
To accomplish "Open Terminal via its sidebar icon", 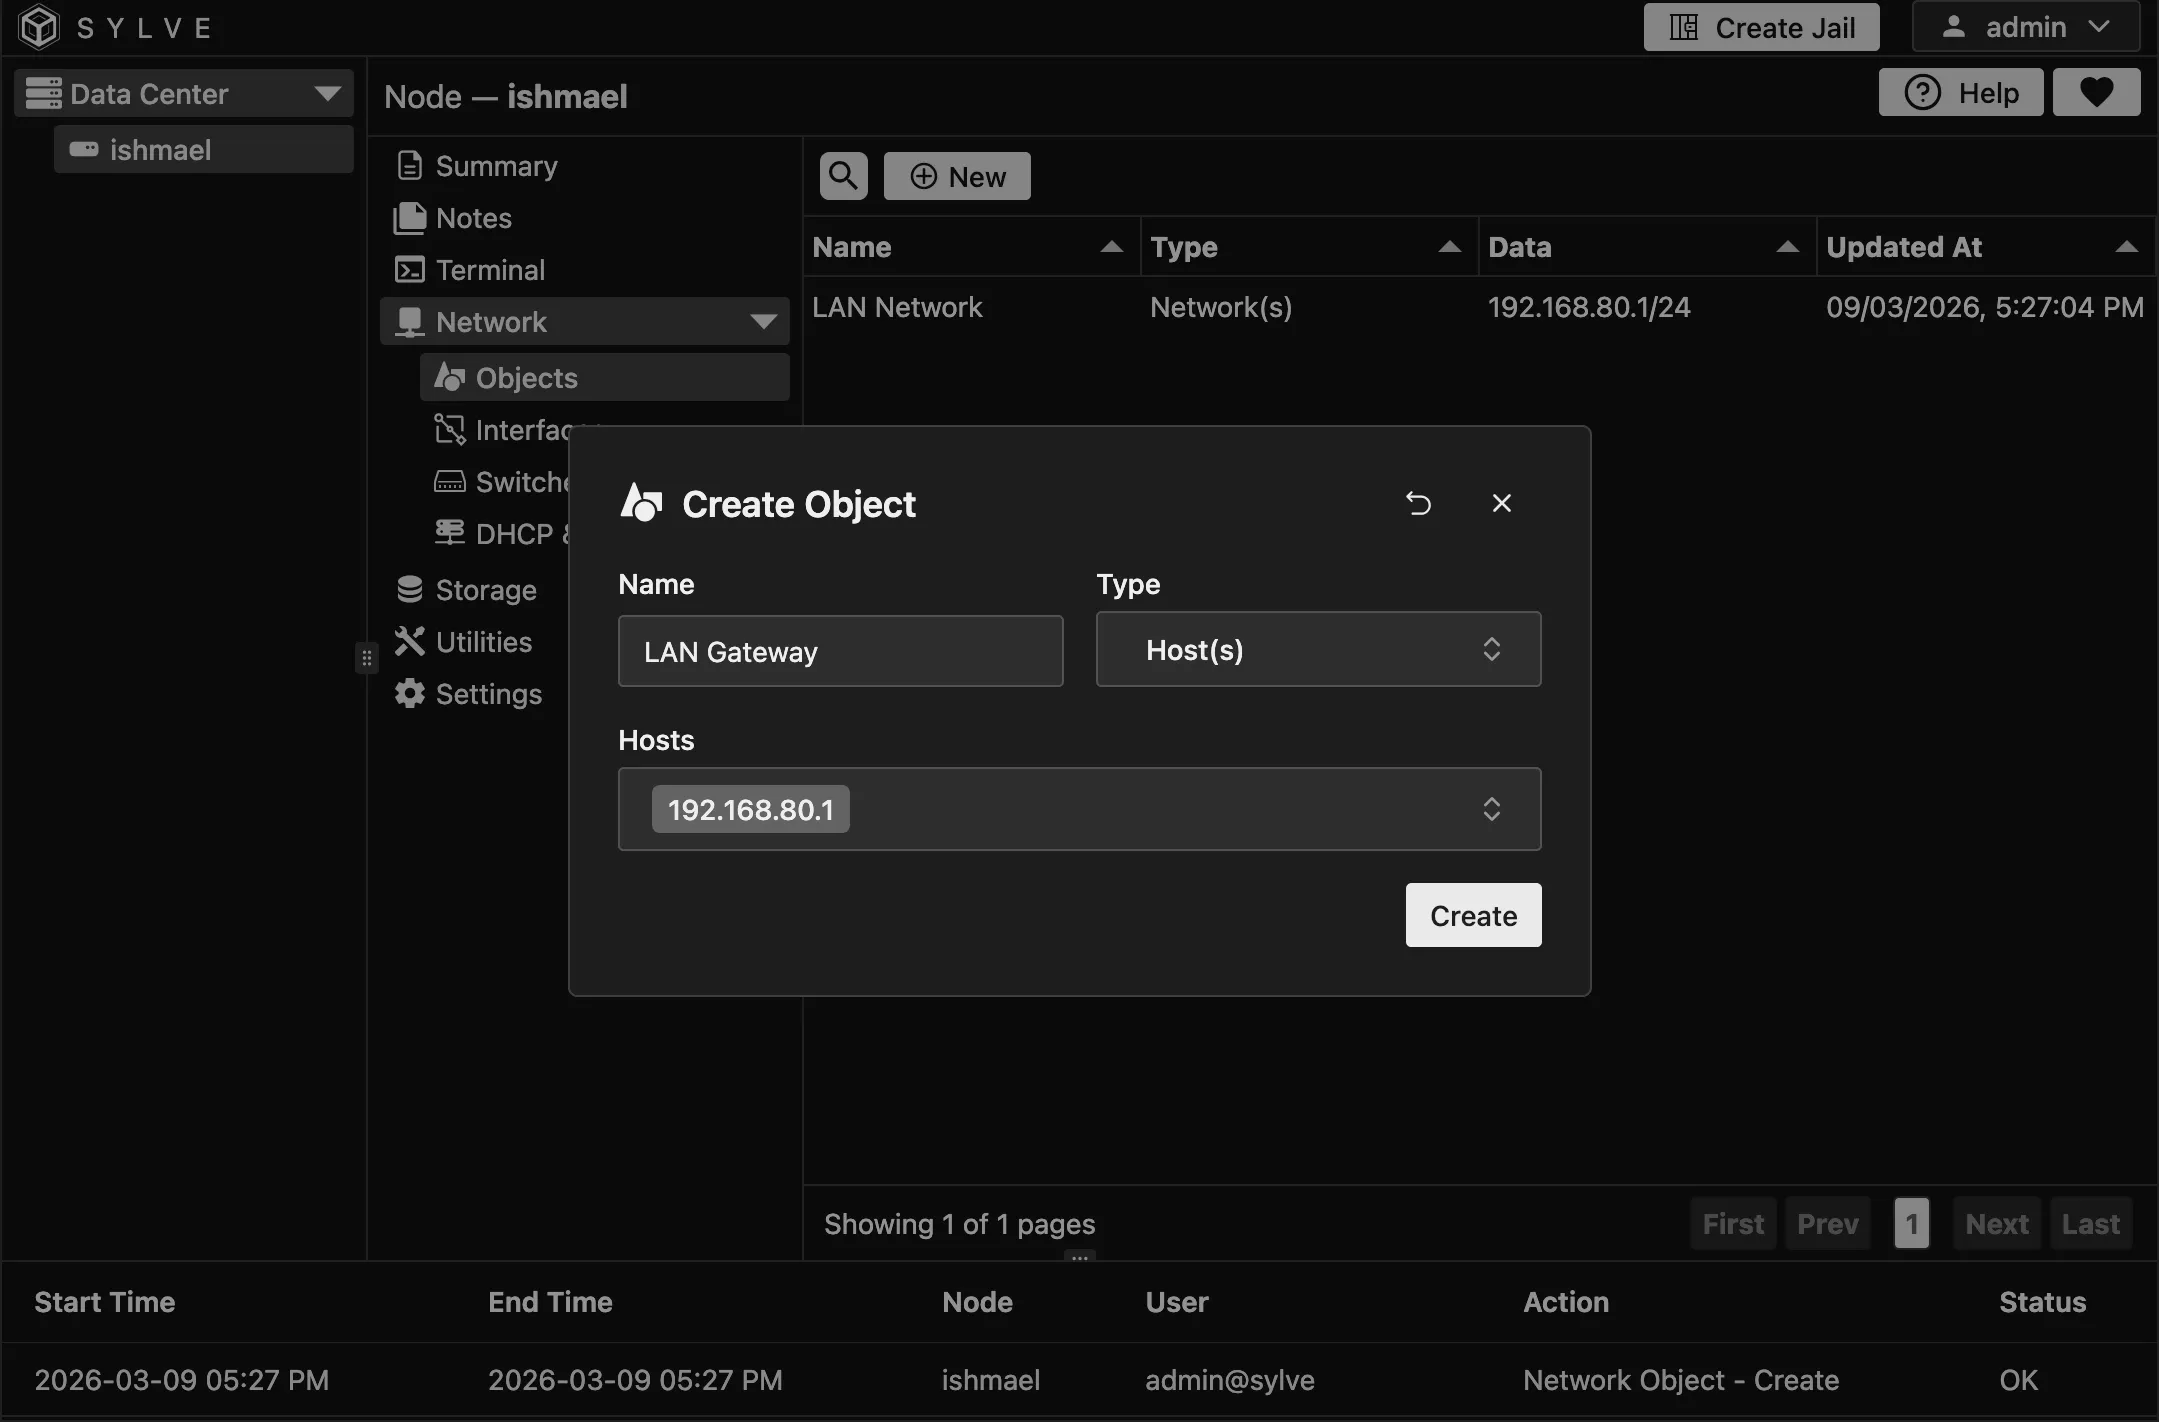I will [409, 270].
